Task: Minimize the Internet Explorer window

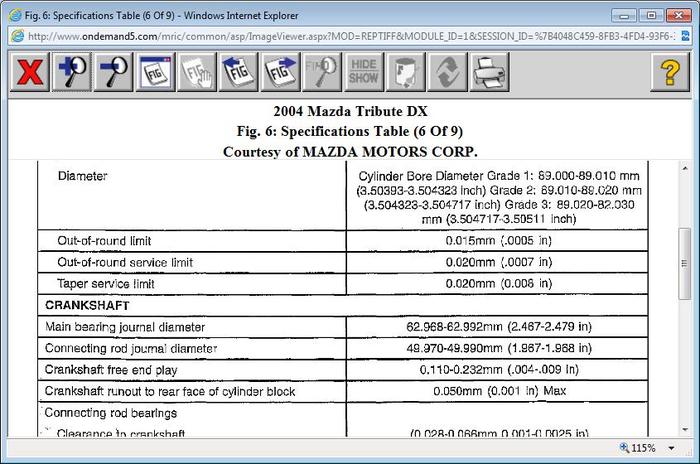Action: pyautogui.click(x=624, y=16)
